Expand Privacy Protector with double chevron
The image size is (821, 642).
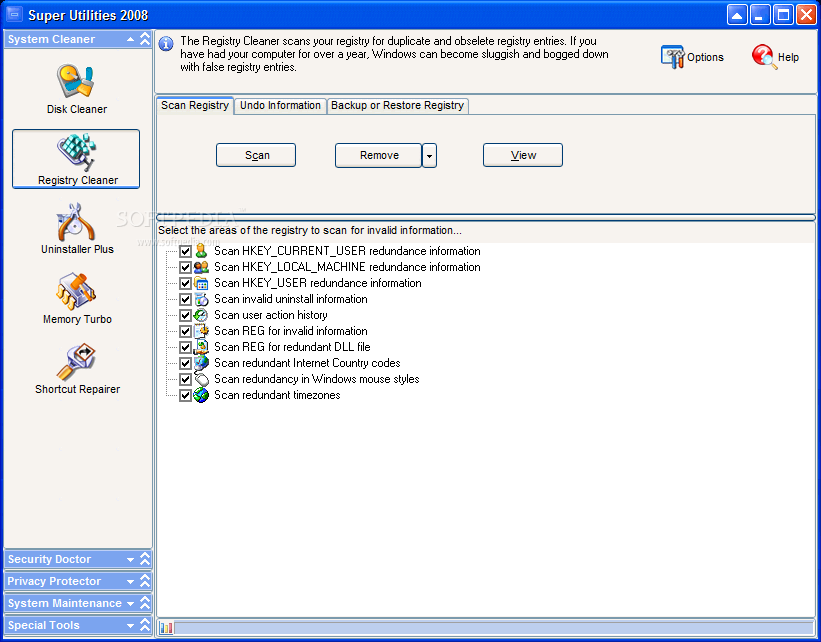pos(145,581)
